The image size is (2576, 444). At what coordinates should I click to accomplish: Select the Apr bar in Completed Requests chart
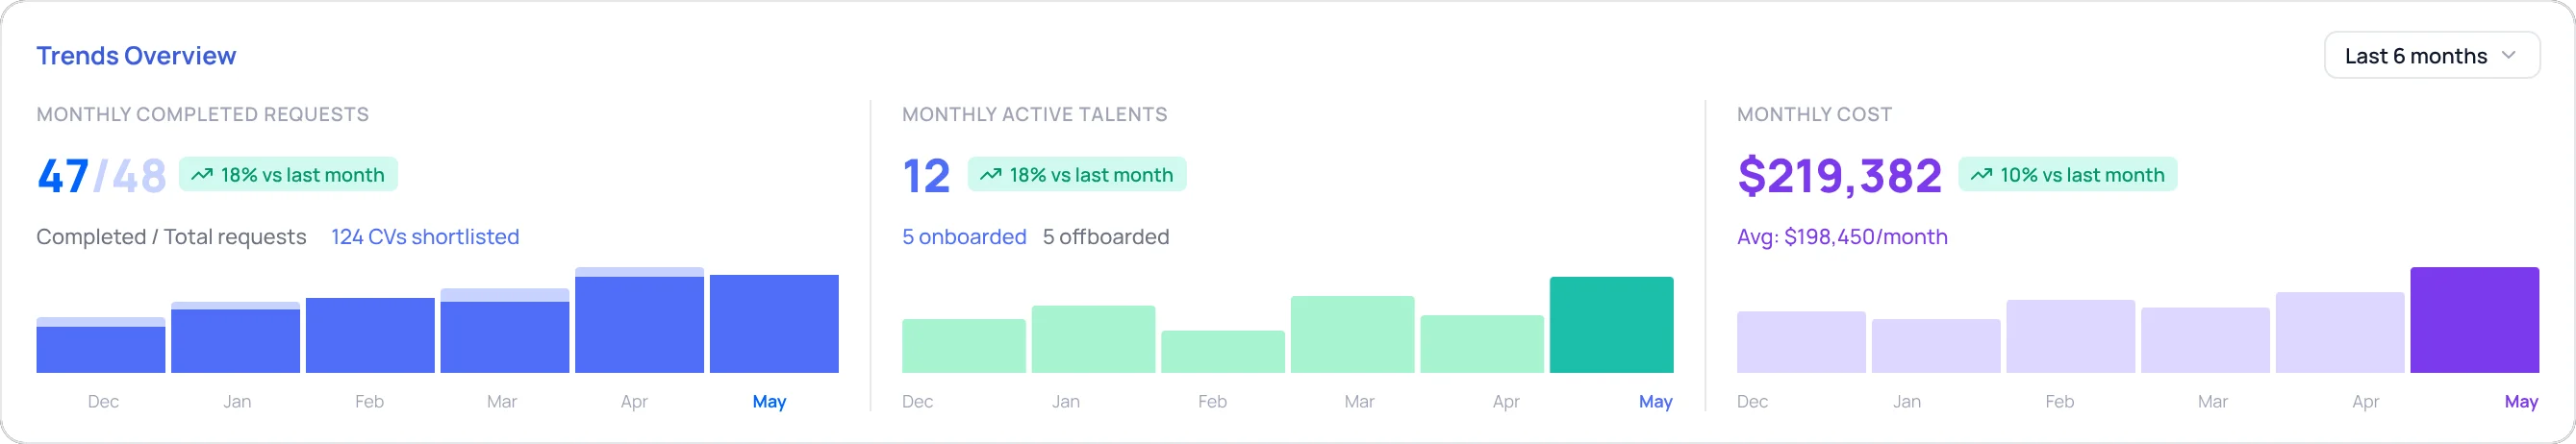pyautogui.click(x=639, y=320)
